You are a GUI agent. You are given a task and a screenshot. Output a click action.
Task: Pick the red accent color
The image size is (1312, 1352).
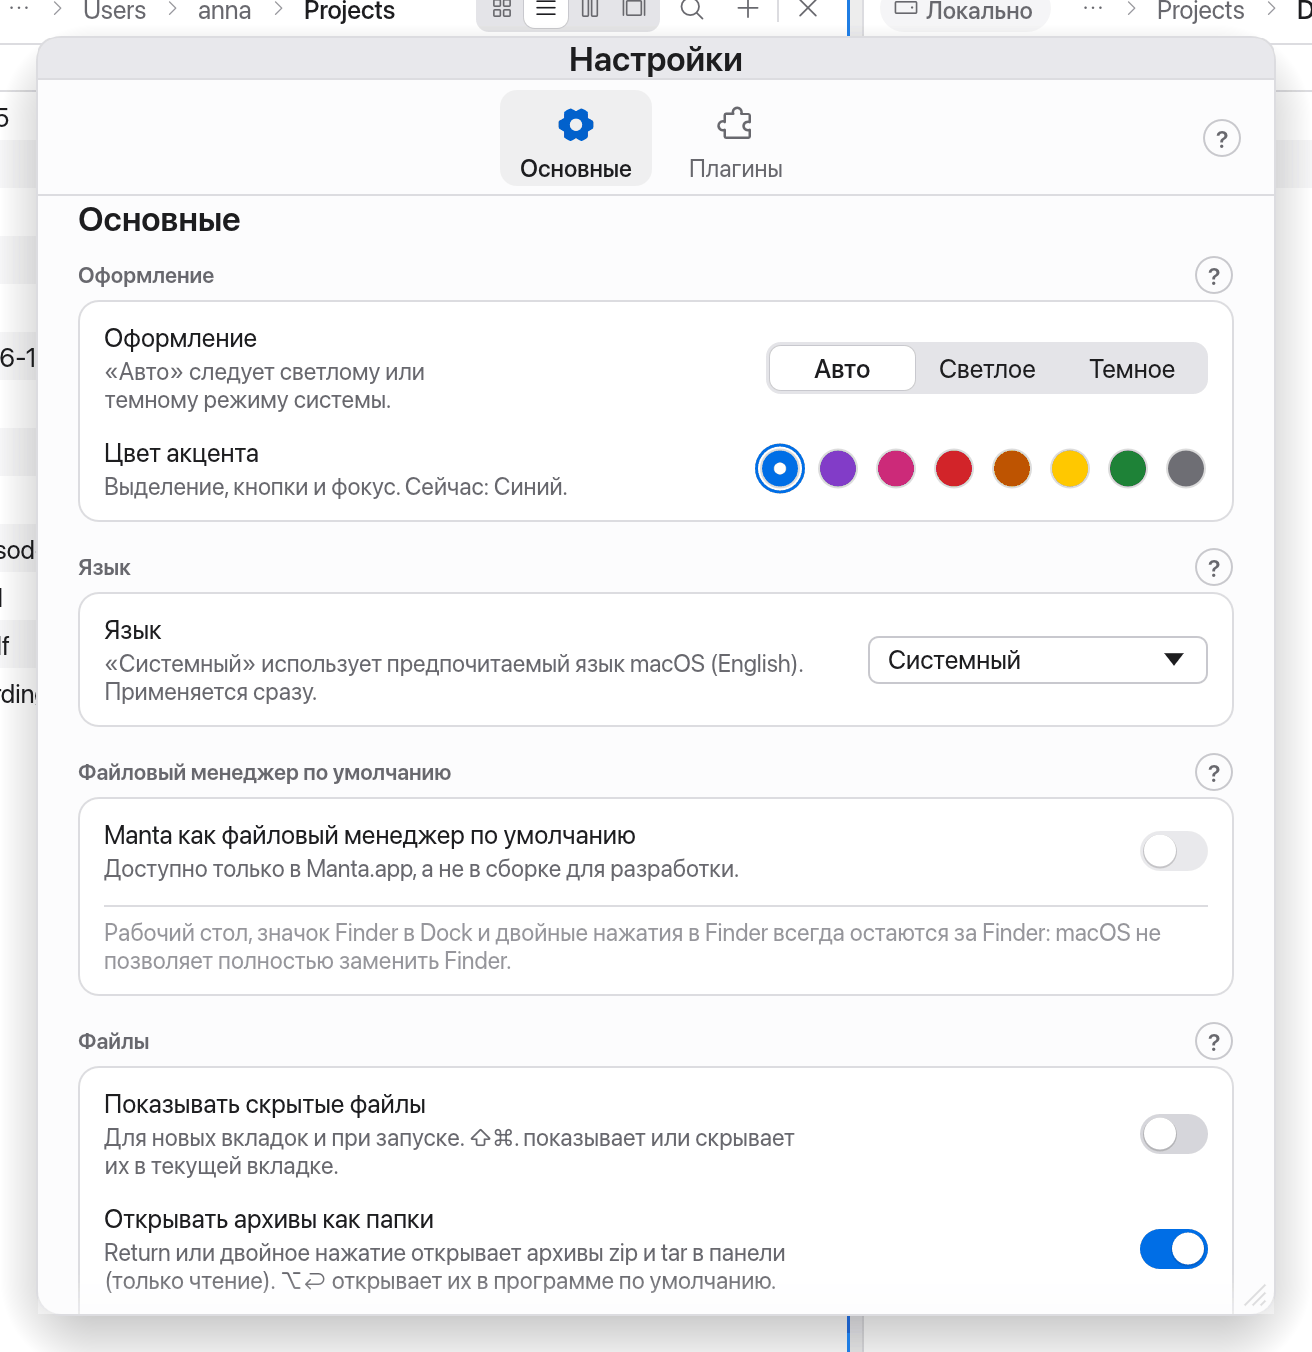[x=954, y=469]
